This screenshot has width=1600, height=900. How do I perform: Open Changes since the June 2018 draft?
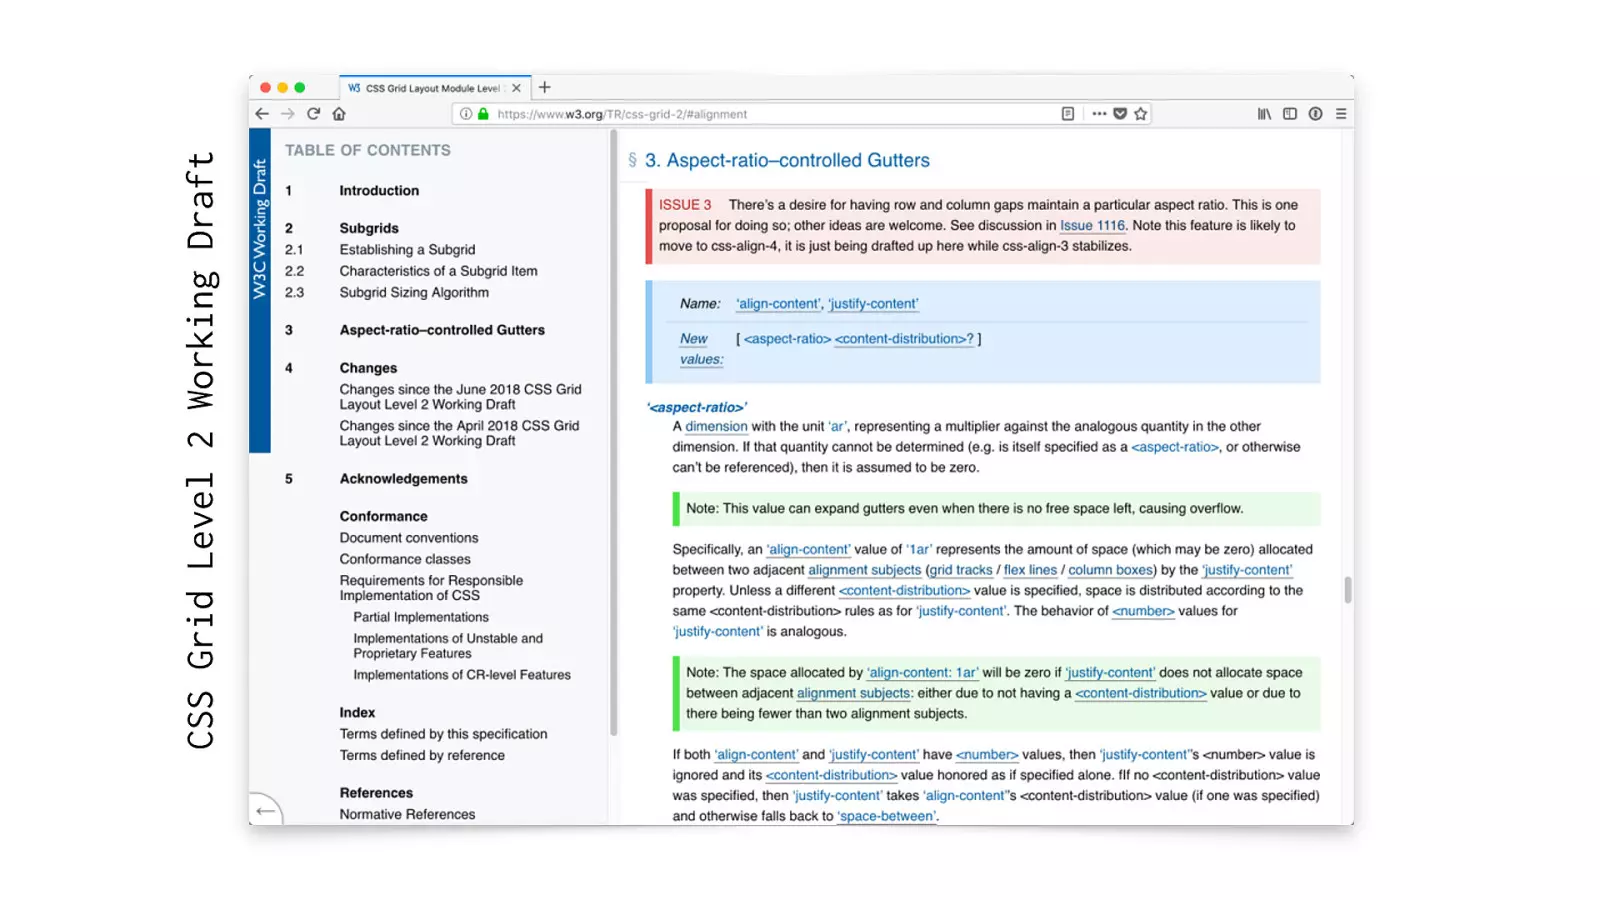pyautogui.click(x=460, y=397)
